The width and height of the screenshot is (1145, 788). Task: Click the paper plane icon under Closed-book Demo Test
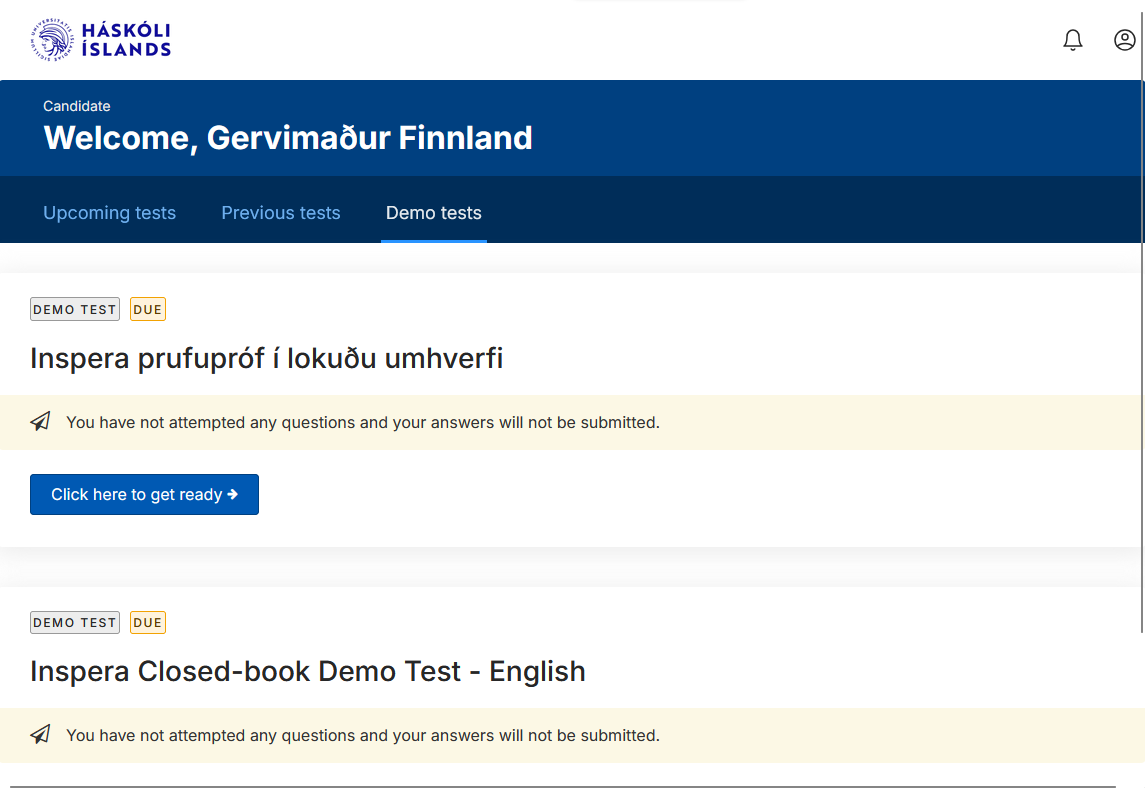(40, 735)
